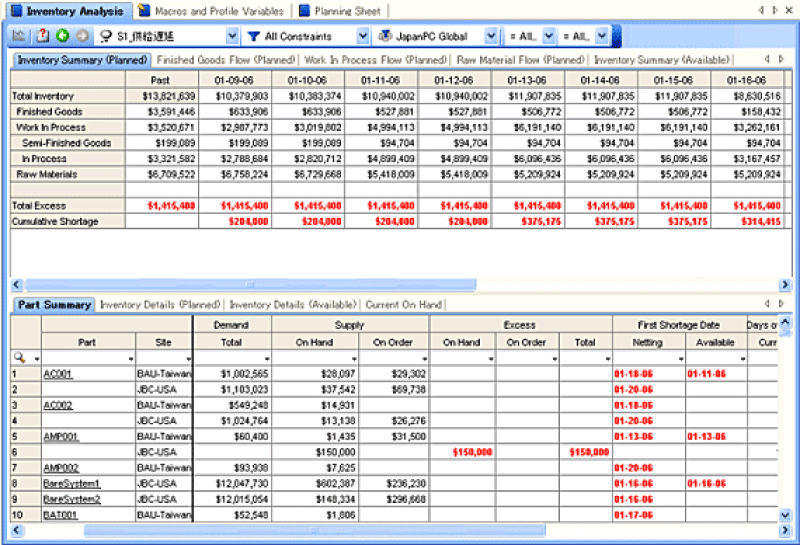Open the Site column filter dropdown

(x=189, y=359)
